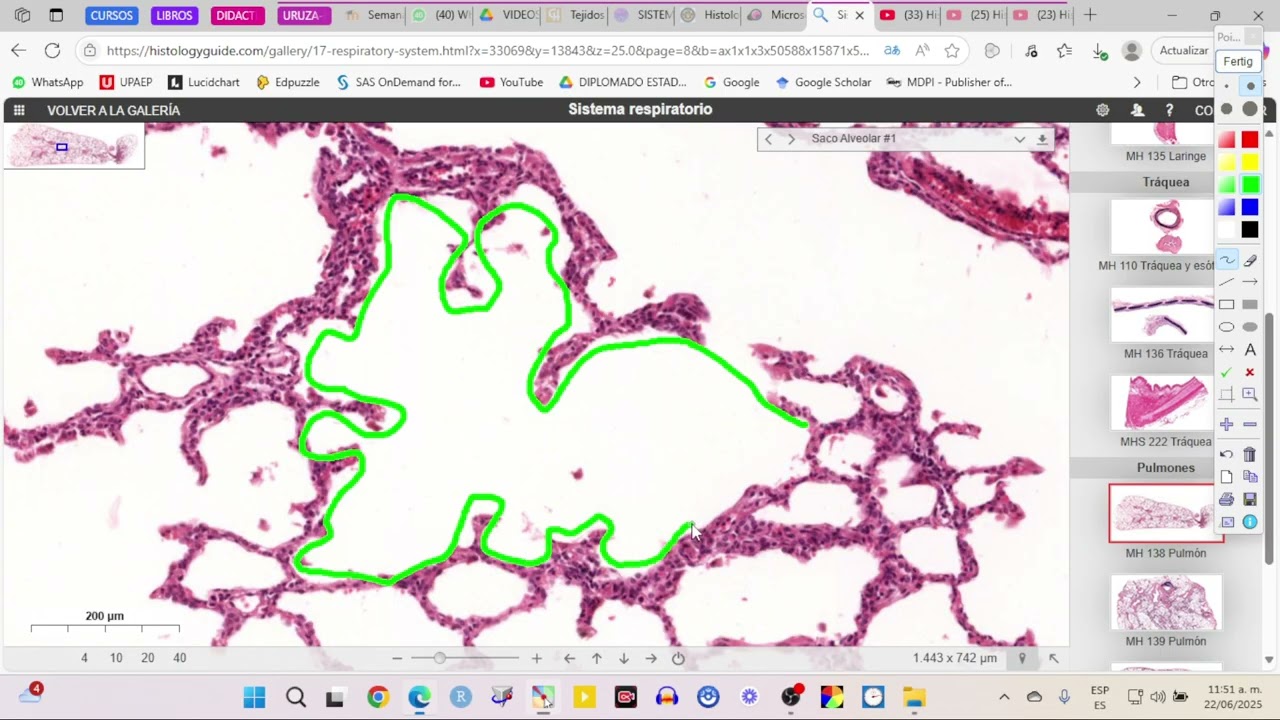Expand more bookmarks chevron in favorites bar
The width and height of the screenshot is (1280, 720).
tap(1136, 82)
